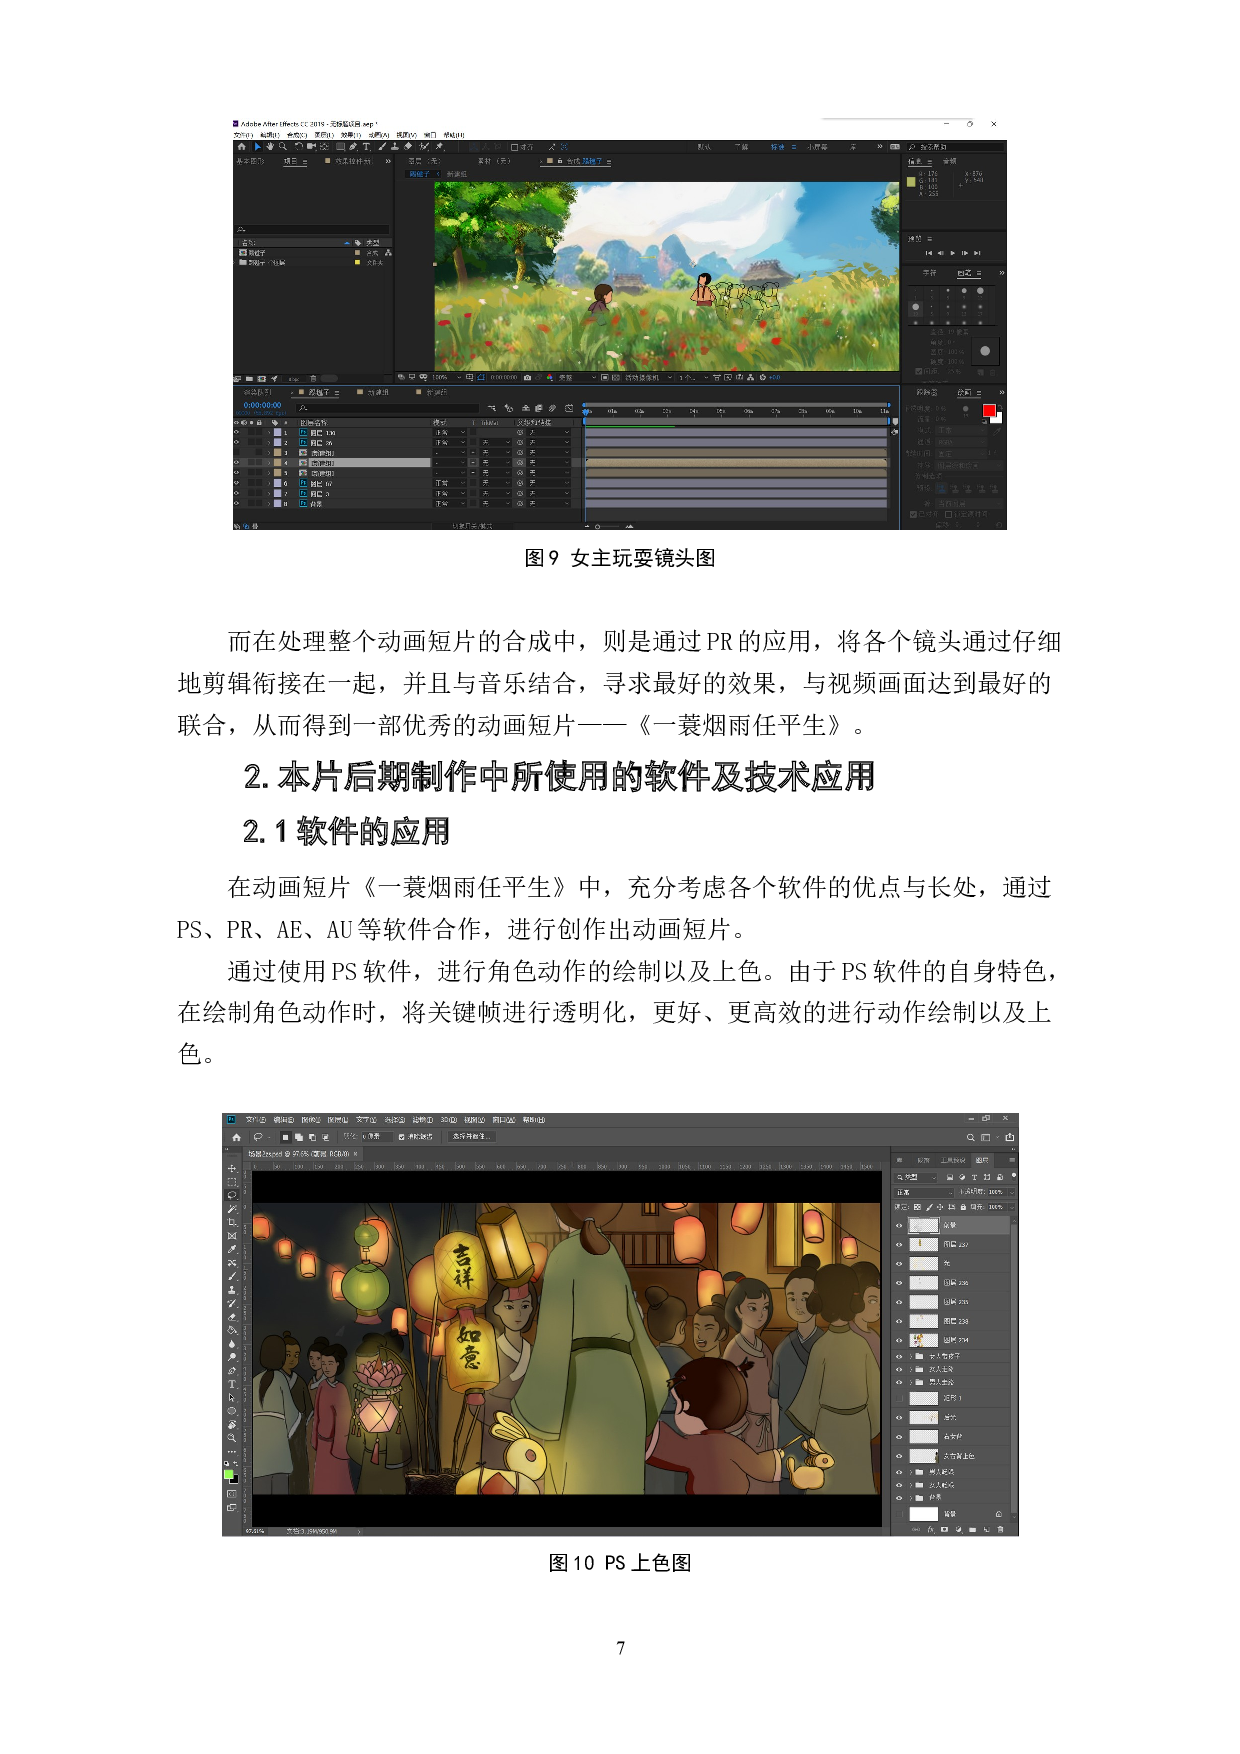Click the Select and Mask button
The height and width of the screenshot is (1754, 1240).
coord(471,1137)
